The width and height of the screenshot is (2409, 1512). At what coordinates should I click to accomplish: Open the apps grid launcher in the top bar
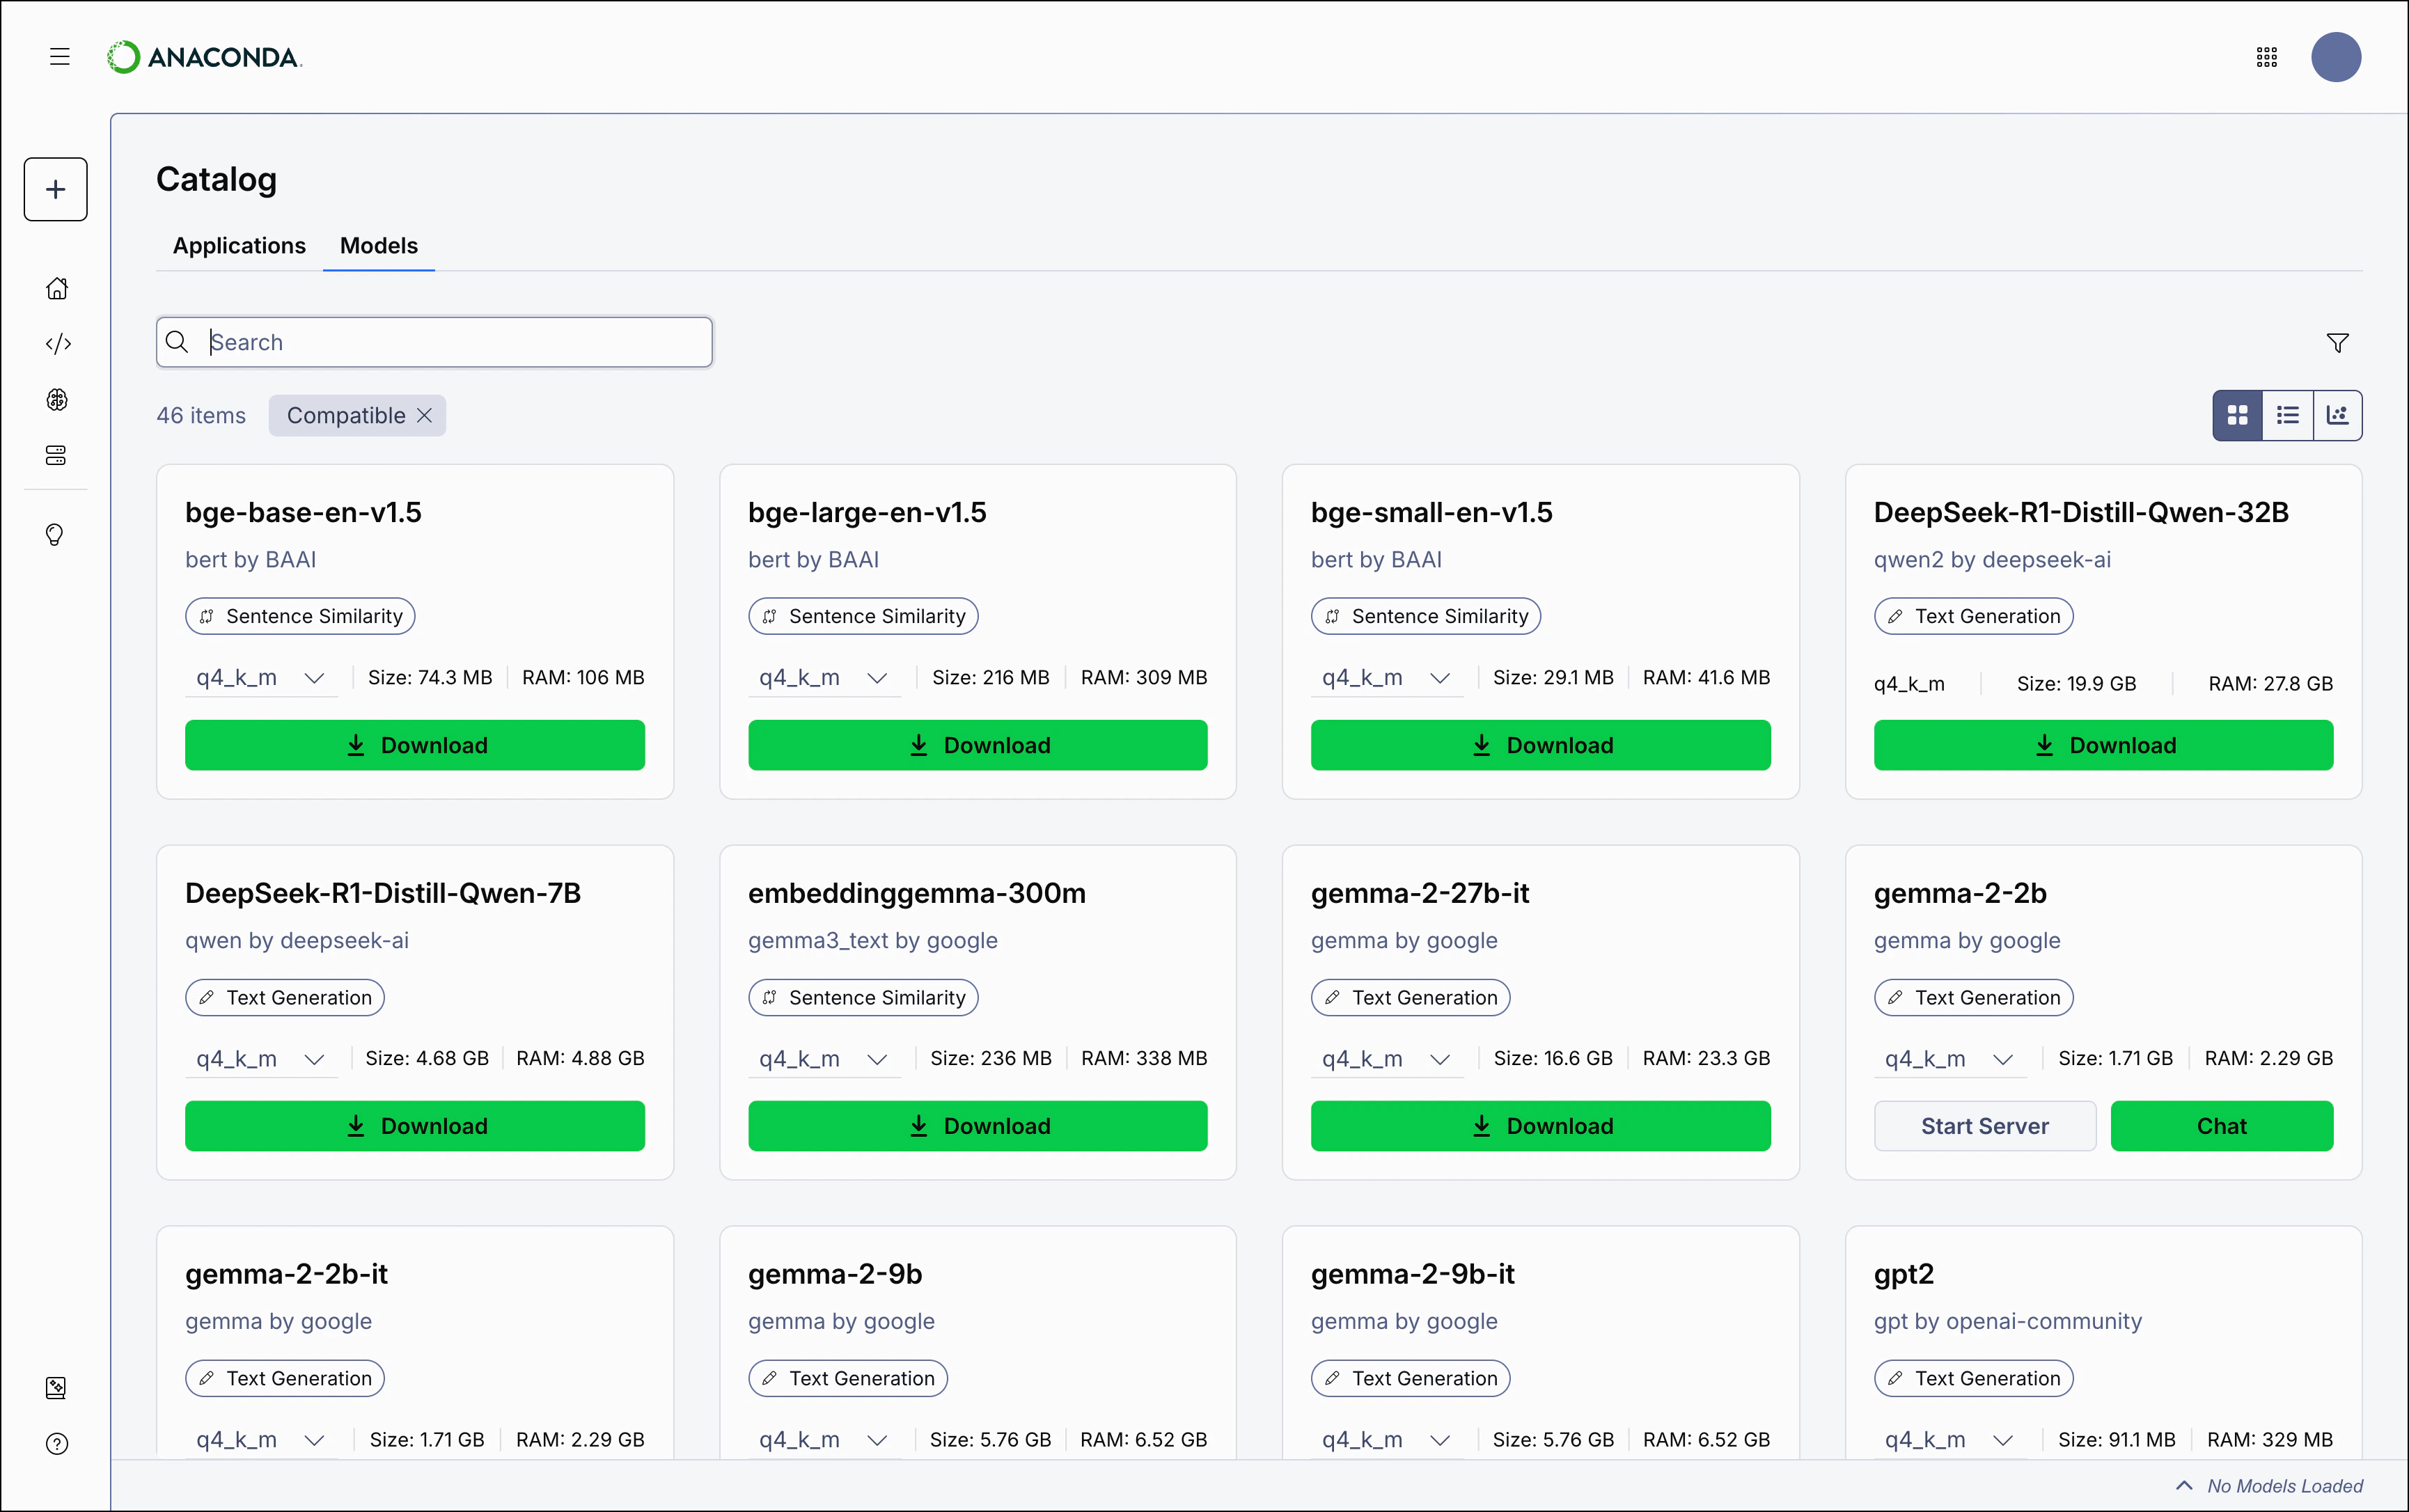[x=2266, y=57]
